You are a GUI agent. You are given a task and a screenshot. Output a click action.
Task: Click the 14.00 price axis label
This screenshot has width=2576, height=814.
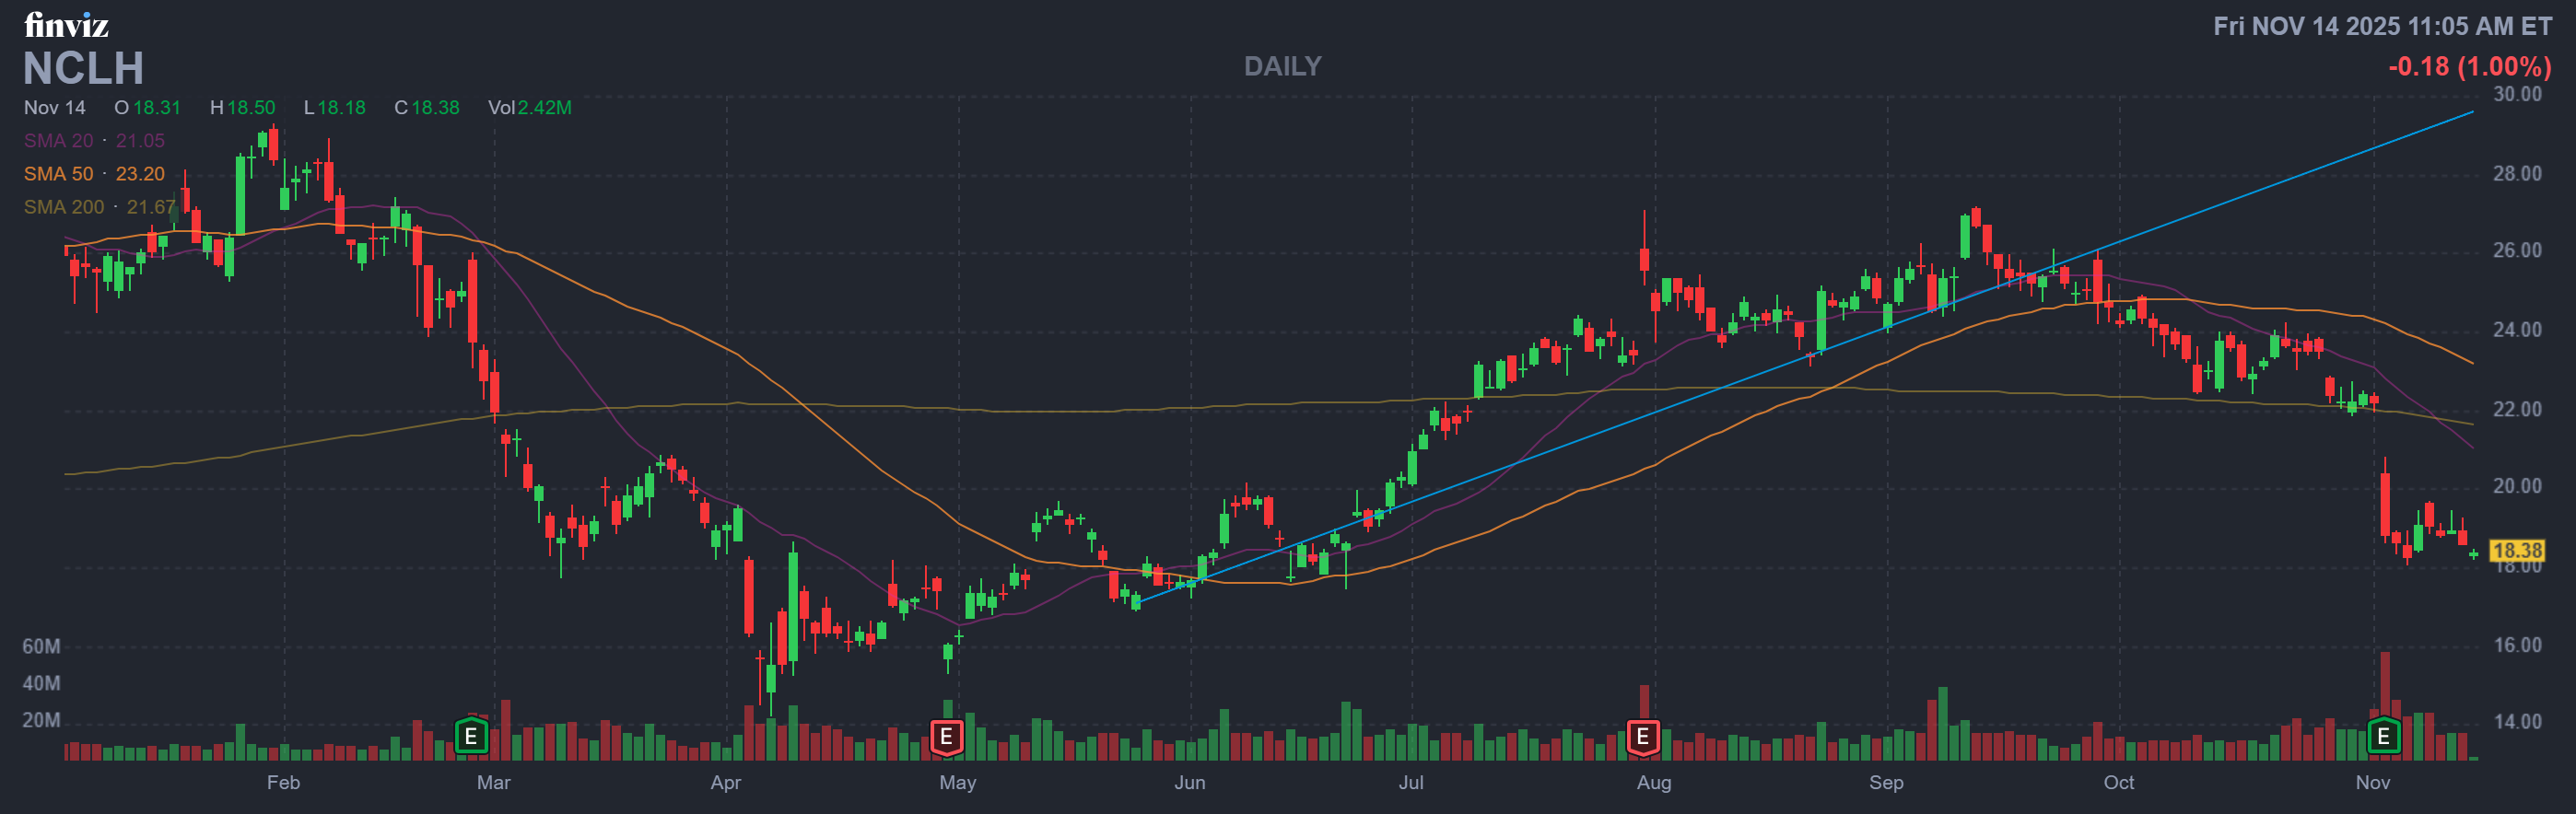[x=2516, y=722]
